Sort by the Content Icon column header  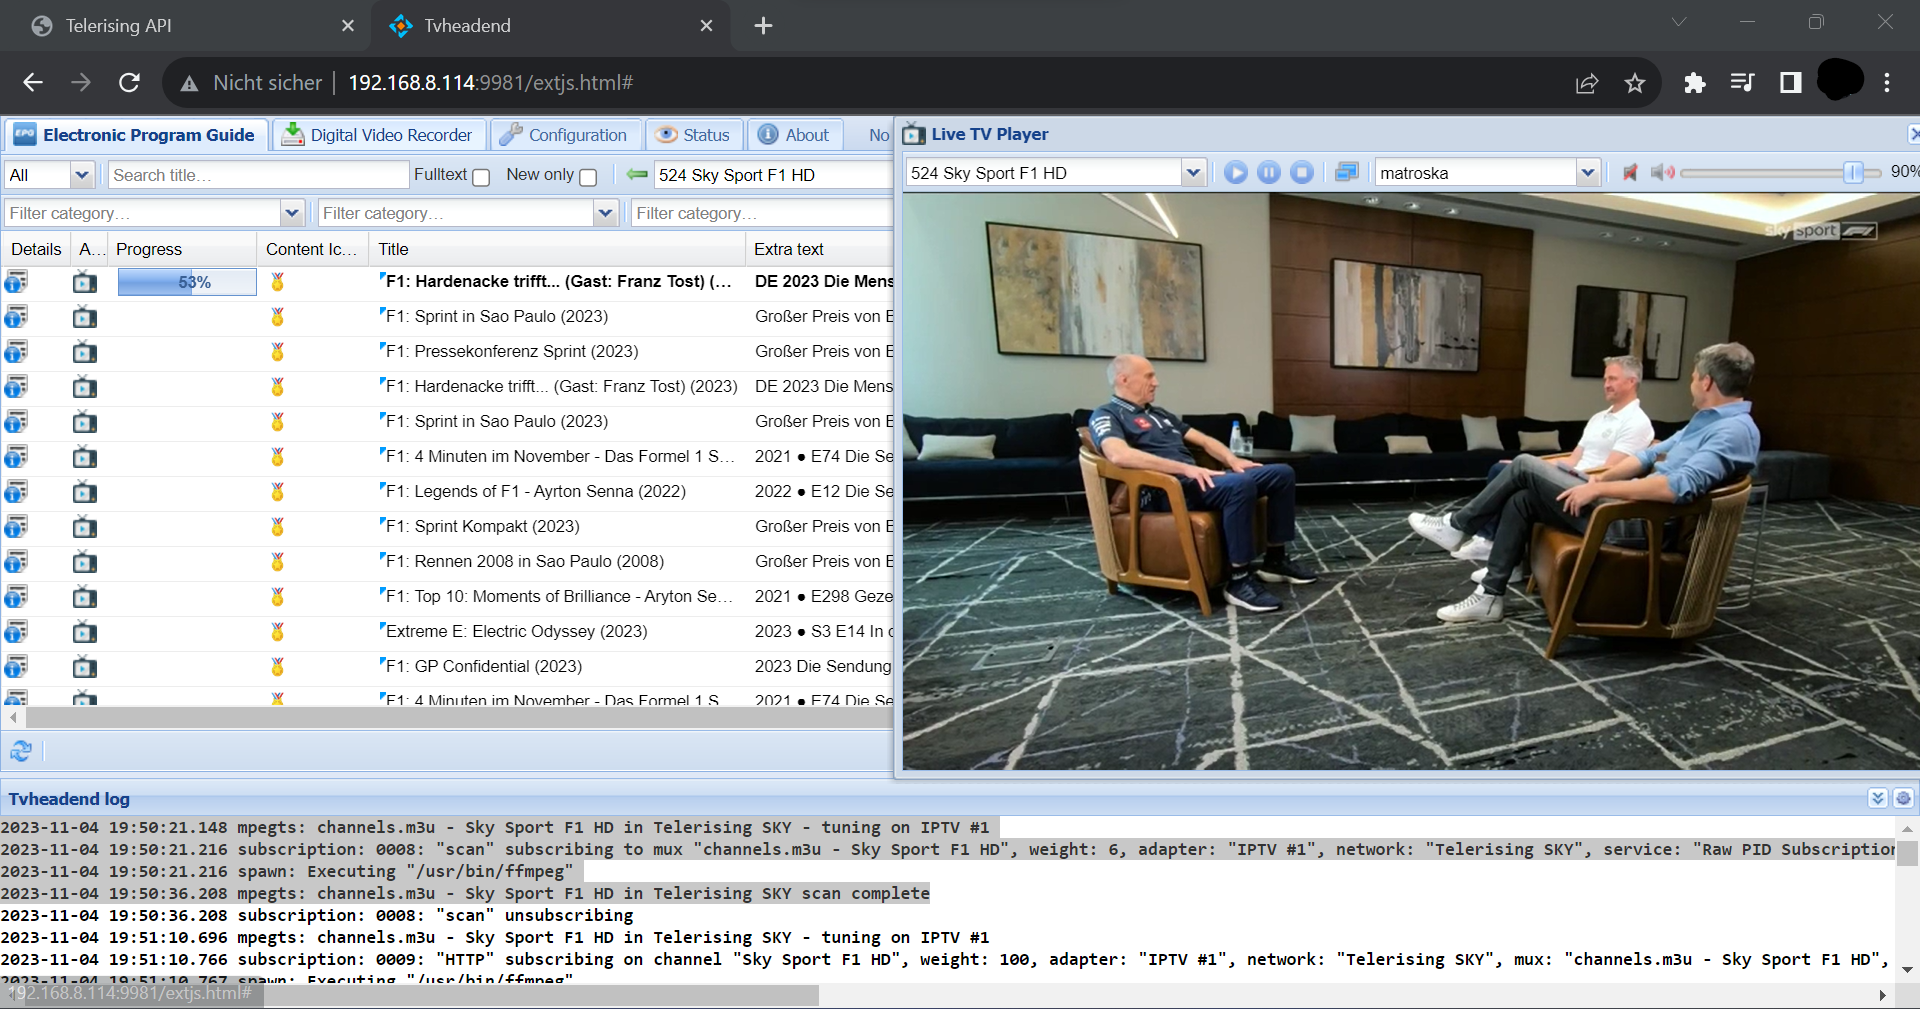(x=313, y=249)
